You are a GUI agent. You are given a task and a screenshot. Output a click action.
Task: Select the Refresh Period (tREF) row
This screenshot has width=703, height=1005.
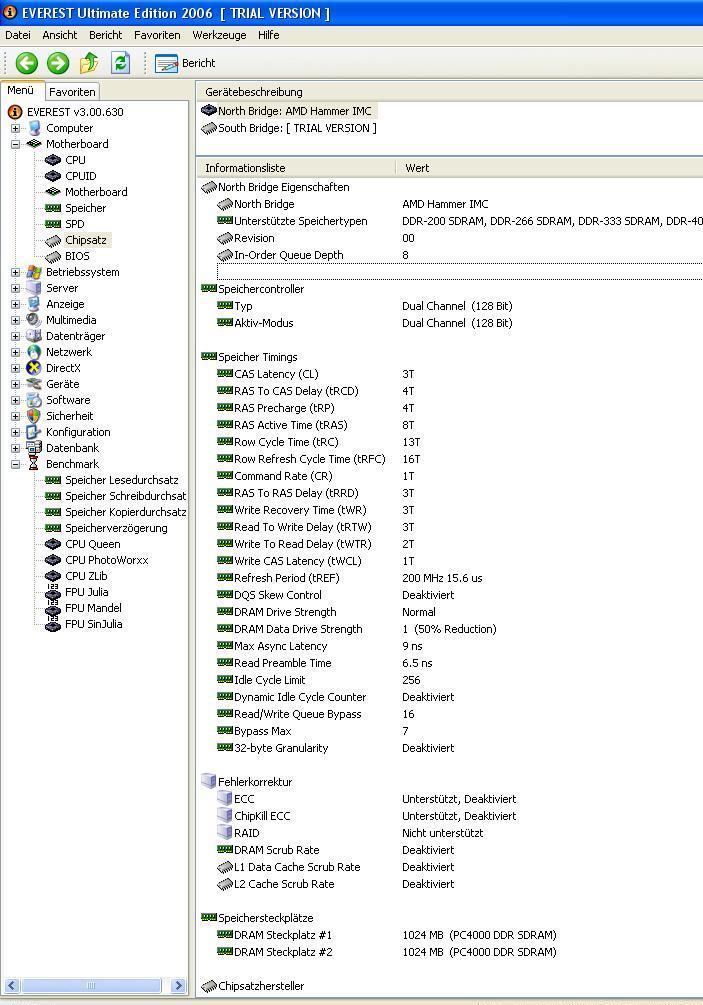click(x=451, y=578)
